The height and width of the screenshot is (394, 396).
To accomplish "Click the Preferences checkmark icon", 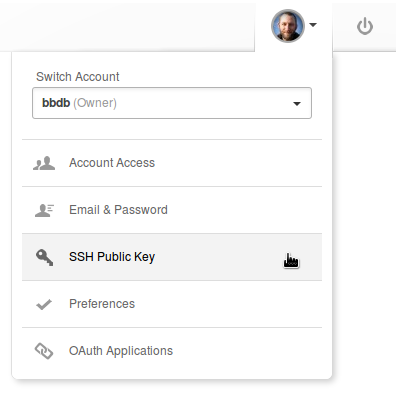I will [x=44, y=304].
